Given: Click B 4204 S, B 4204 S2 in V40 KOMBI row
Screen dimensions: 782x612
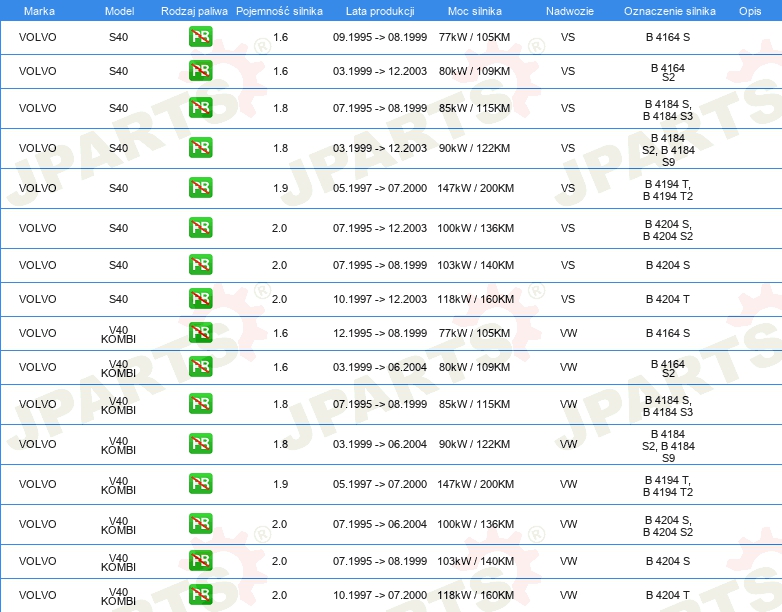Looking at the screenshot, I should 668,526.
